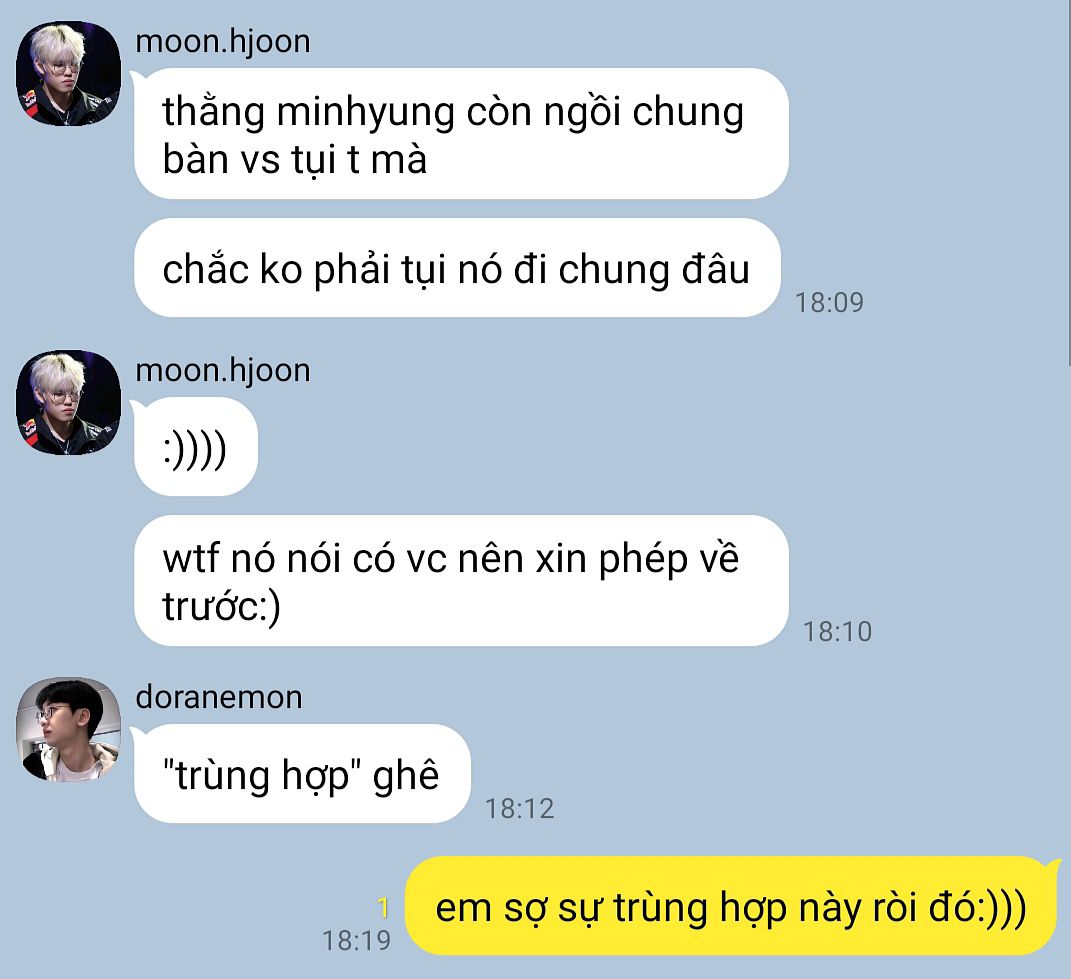Click the 18:09 timestamp
Image resolution: width=1071 pixels, height=979 pixels.
829,303
